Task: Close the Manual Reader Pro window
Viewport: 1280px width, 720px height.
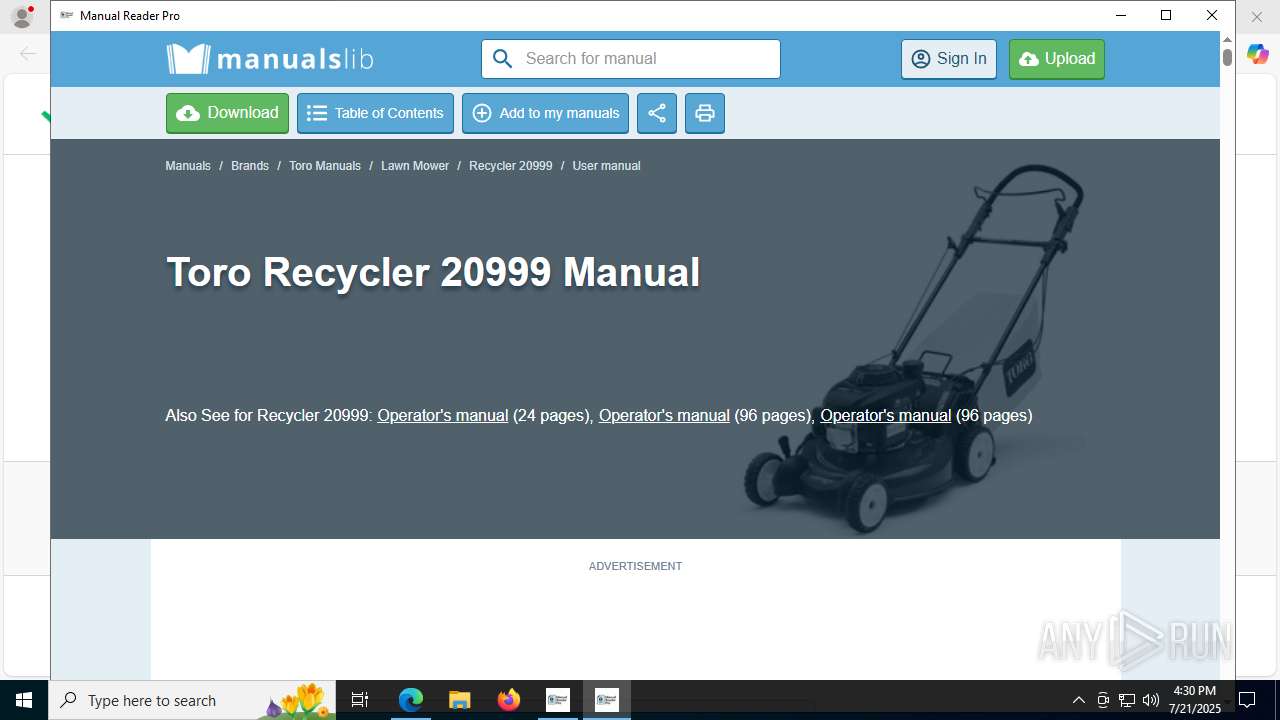Action: (1212, 15)
